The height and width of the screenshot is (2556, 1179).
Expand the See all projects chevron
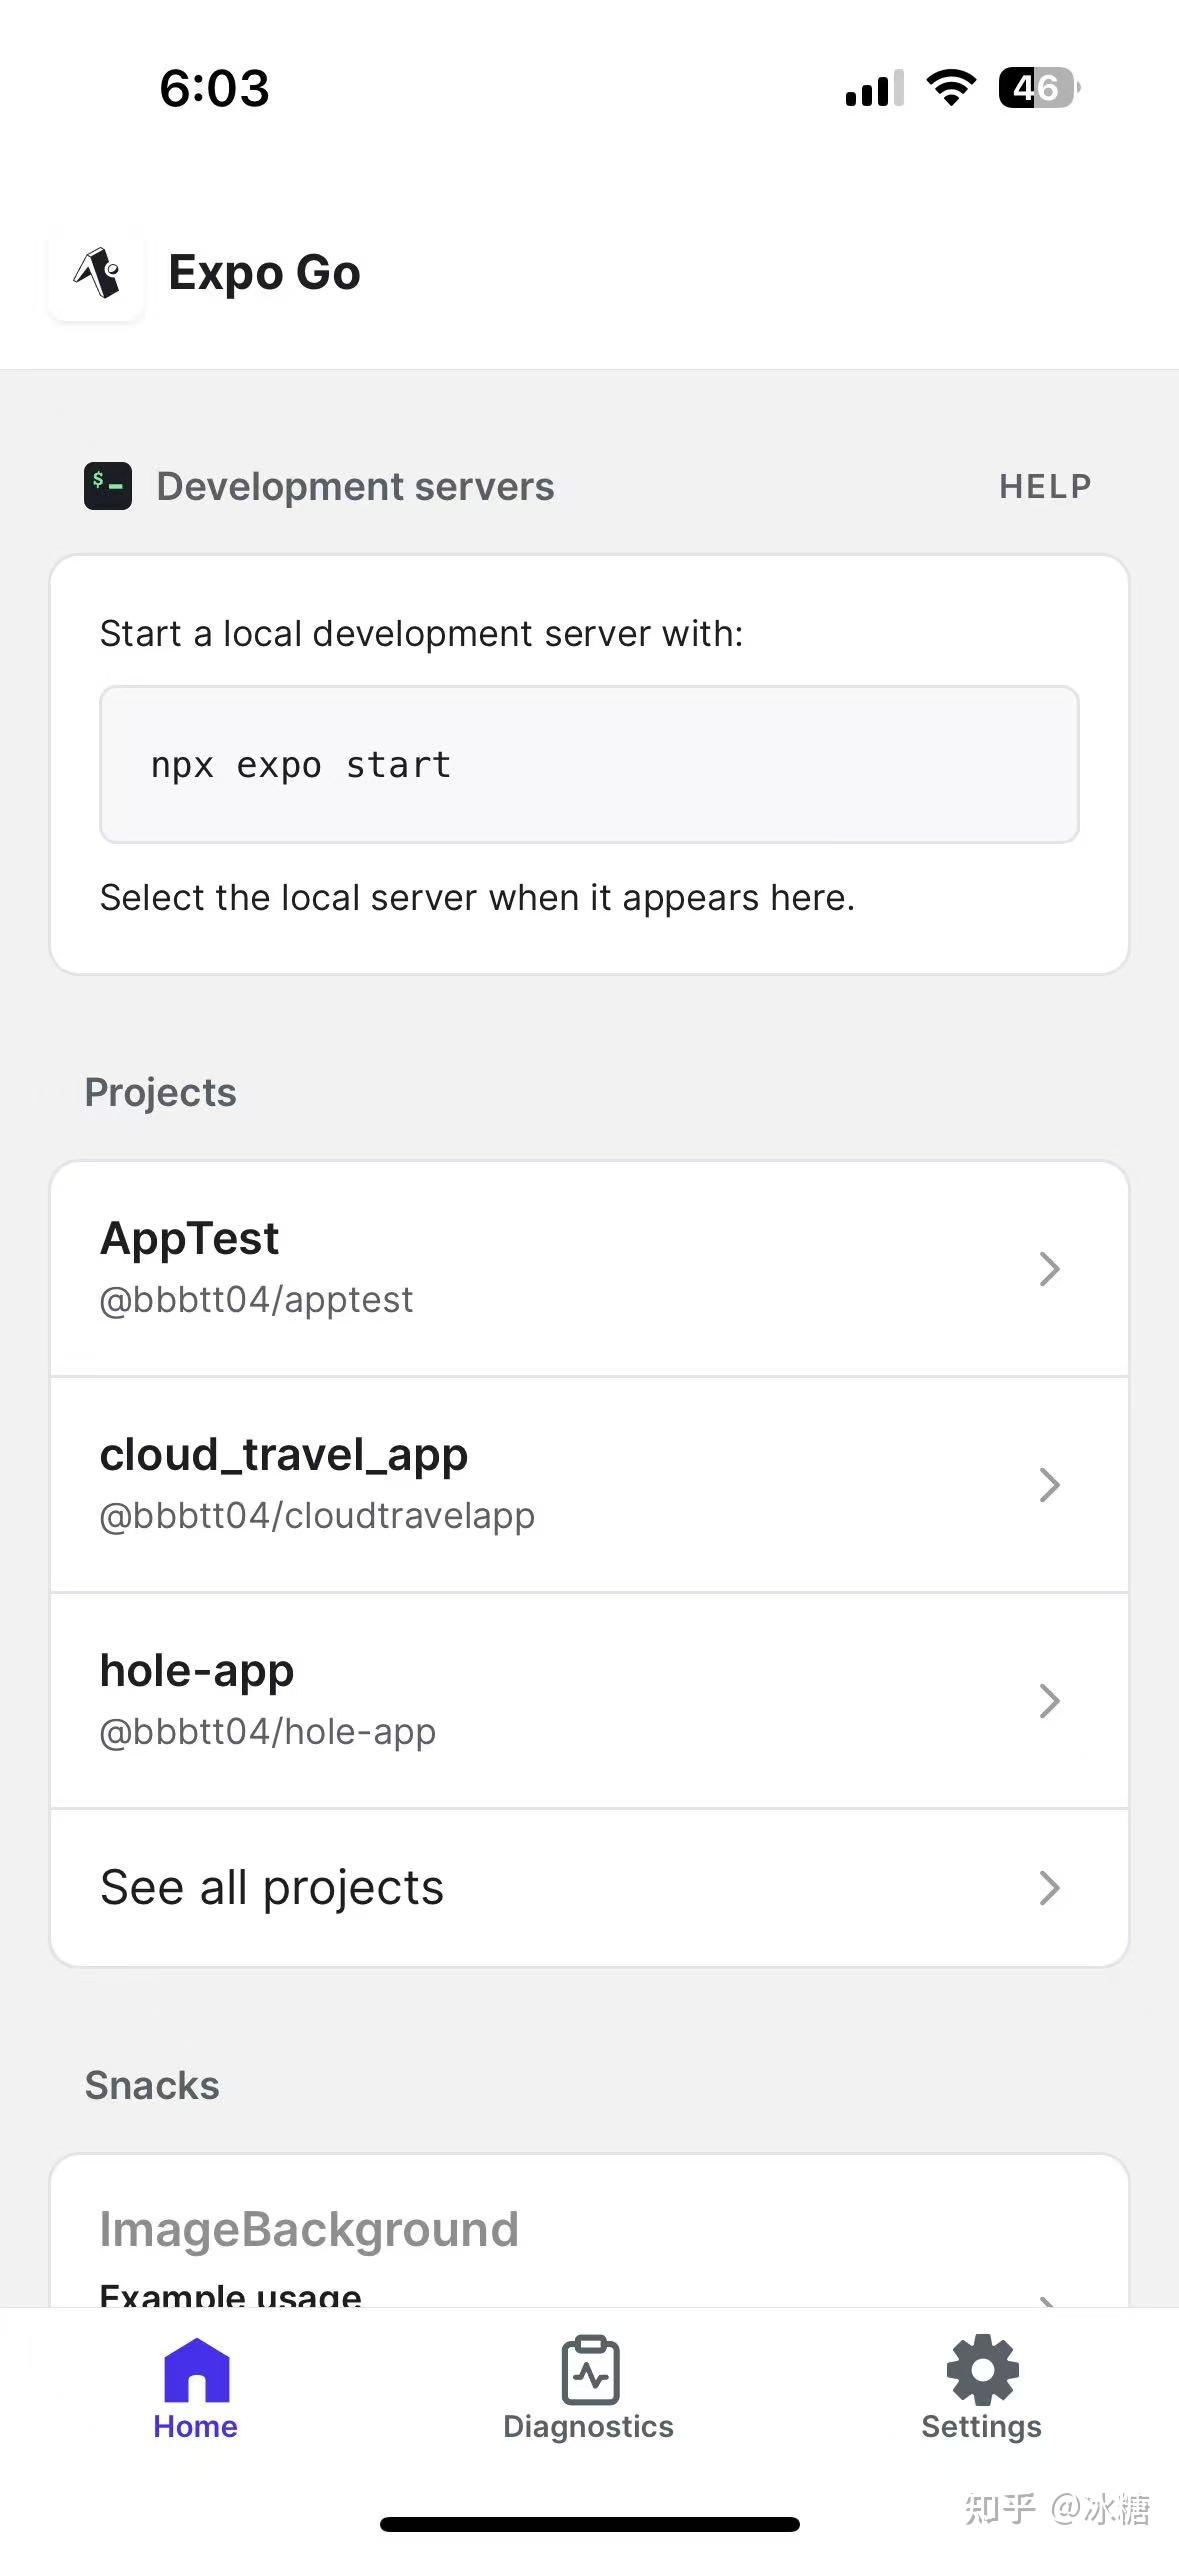pos(1049,1887)
